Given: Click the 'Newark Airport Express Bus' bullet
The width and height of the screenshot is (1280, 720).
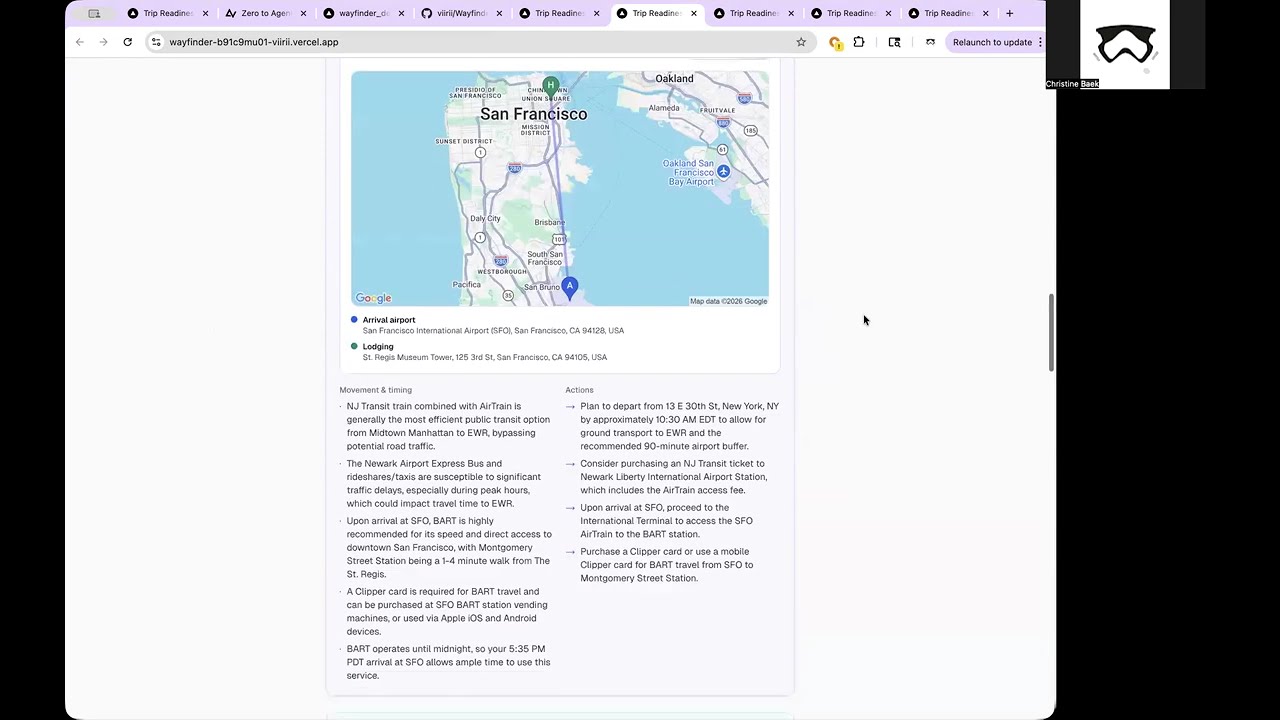Looking at the screenshot, I should tap(446, 483).
